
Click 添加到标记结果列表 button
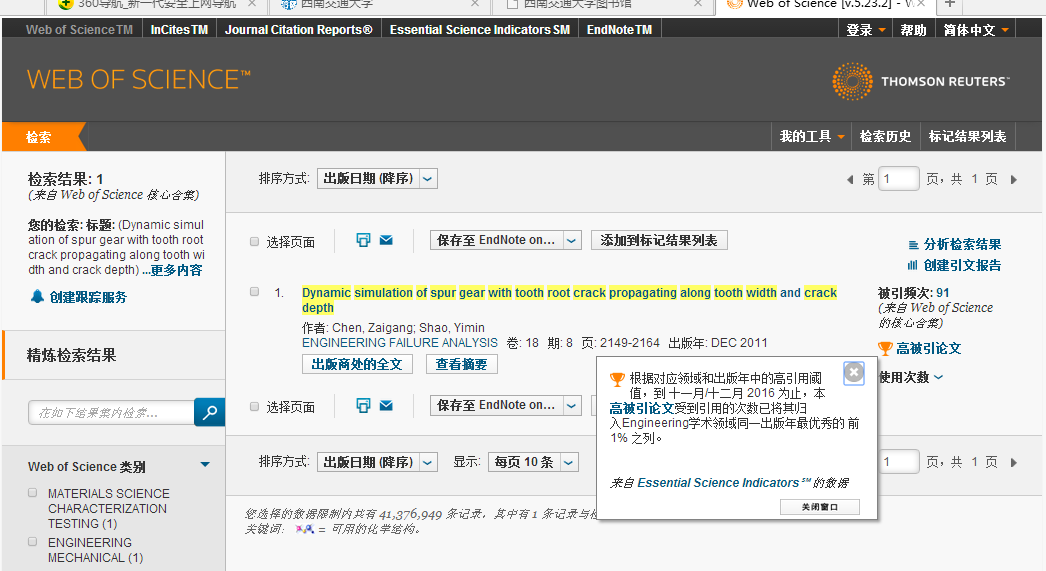[659, 240]
